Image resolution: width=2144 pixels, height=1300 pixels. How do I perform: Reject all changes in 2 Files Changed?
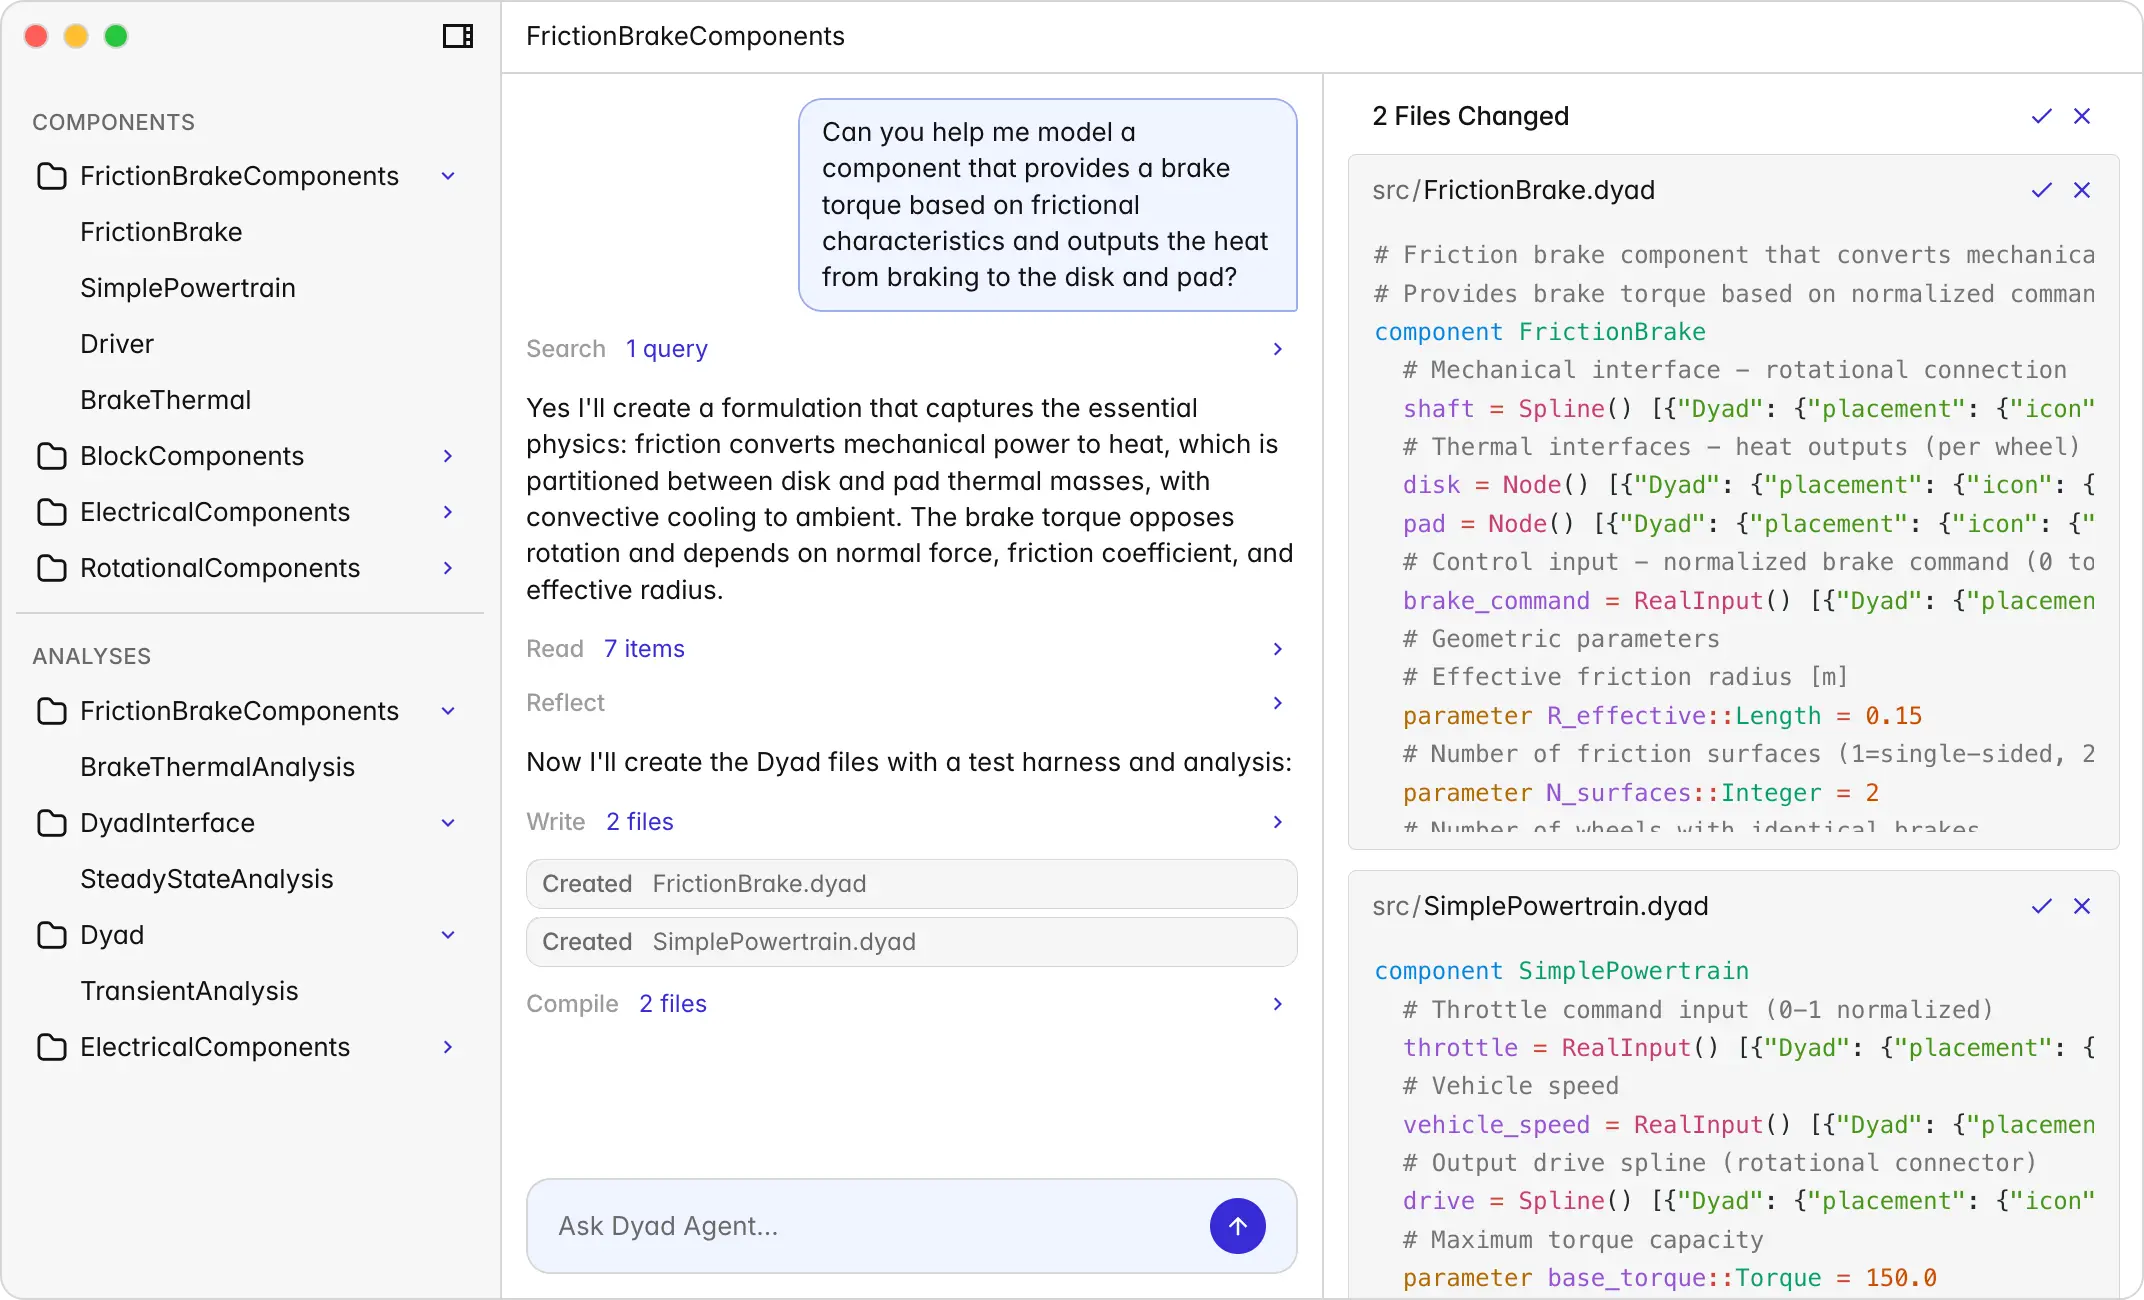tap(2082, 116)
